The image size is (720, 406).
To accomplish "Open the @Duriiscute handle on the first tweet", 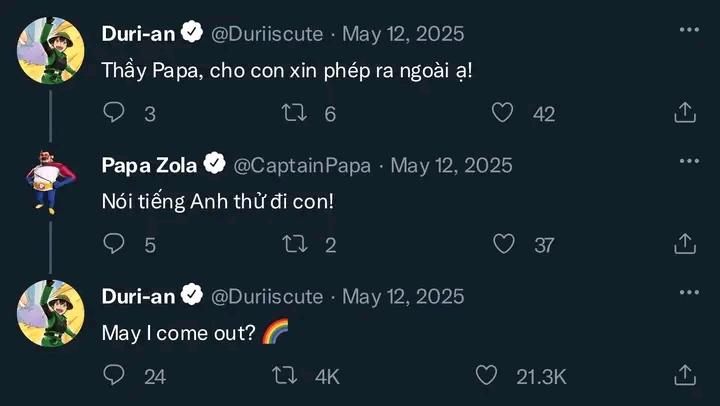I will pyautogui.click(x=266, y=33).
